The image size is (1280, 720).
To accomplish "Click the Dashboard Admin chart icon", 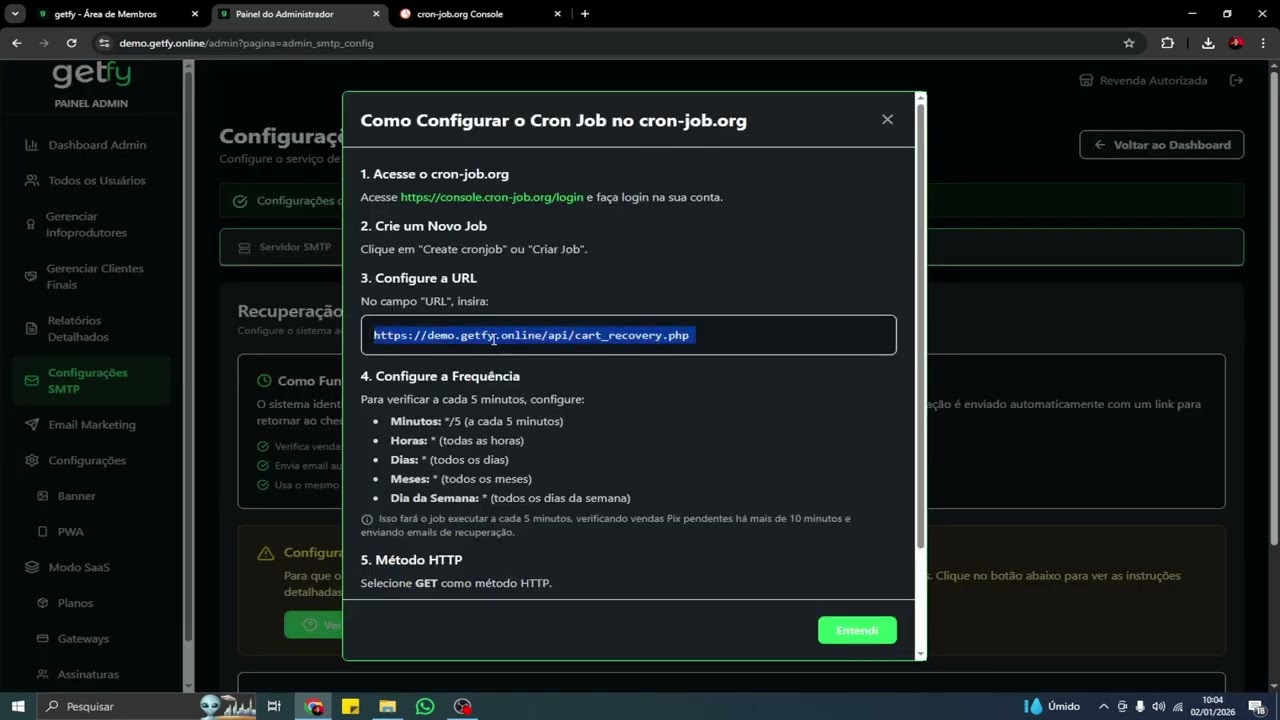I will pos(31,145).
